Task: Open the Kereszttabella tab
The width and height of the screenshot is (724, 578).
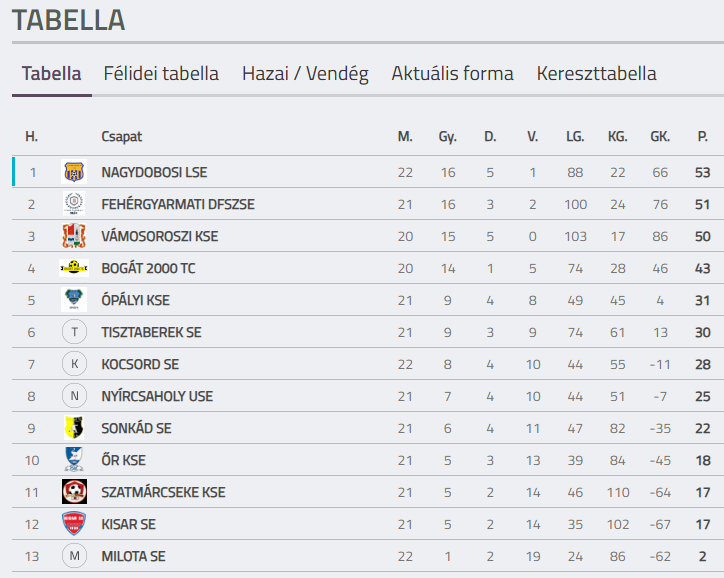Action: tap(597, 73)
